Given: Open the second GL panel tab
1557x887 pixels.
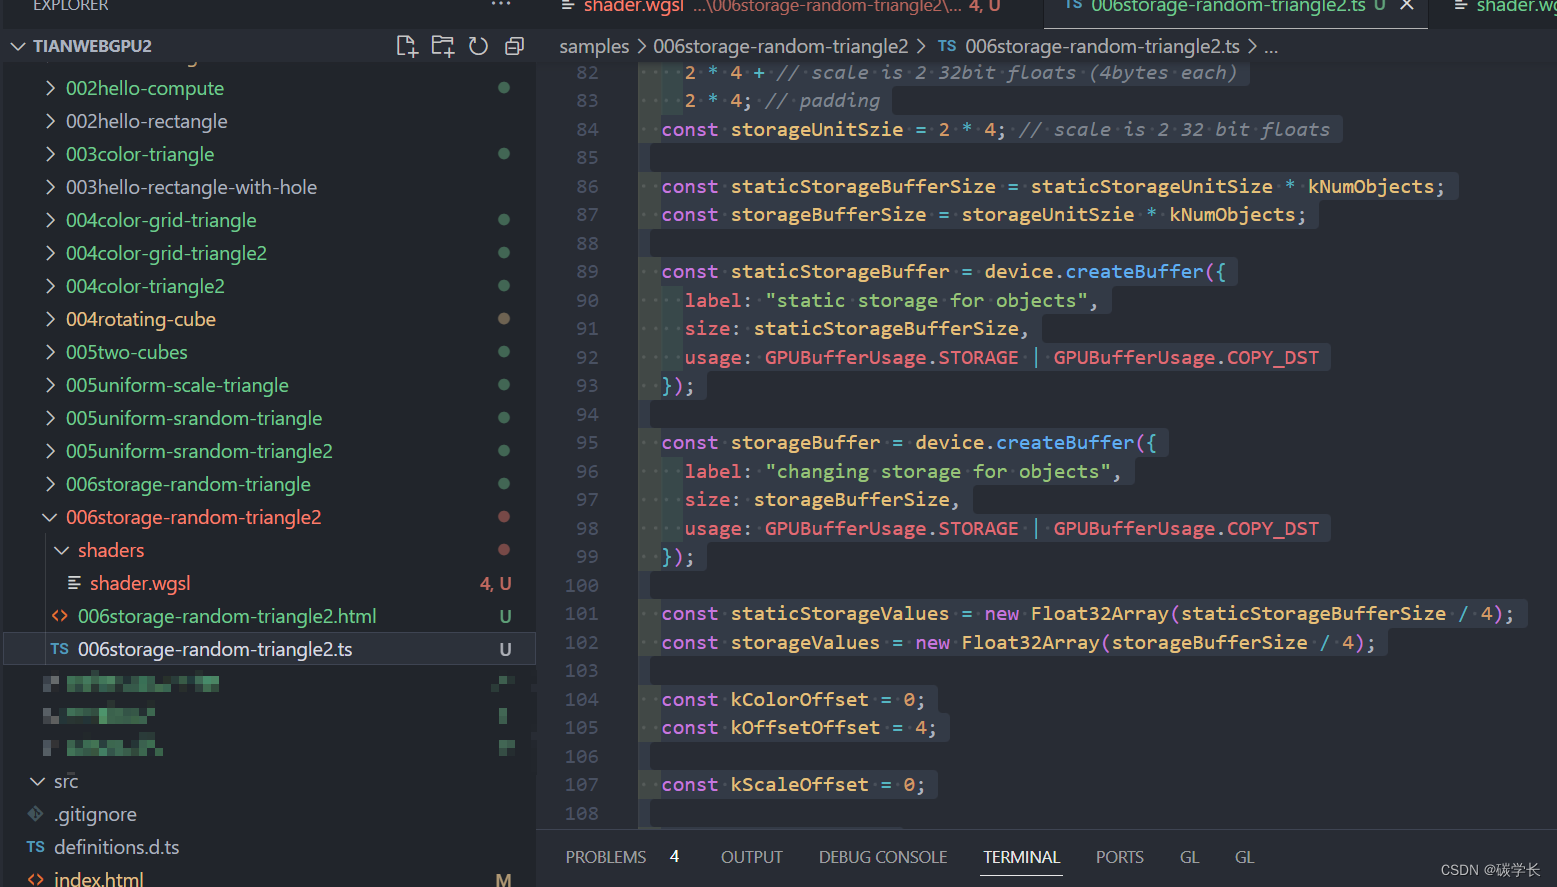Looking at the screenshot, I should (x=1244, y=857).
